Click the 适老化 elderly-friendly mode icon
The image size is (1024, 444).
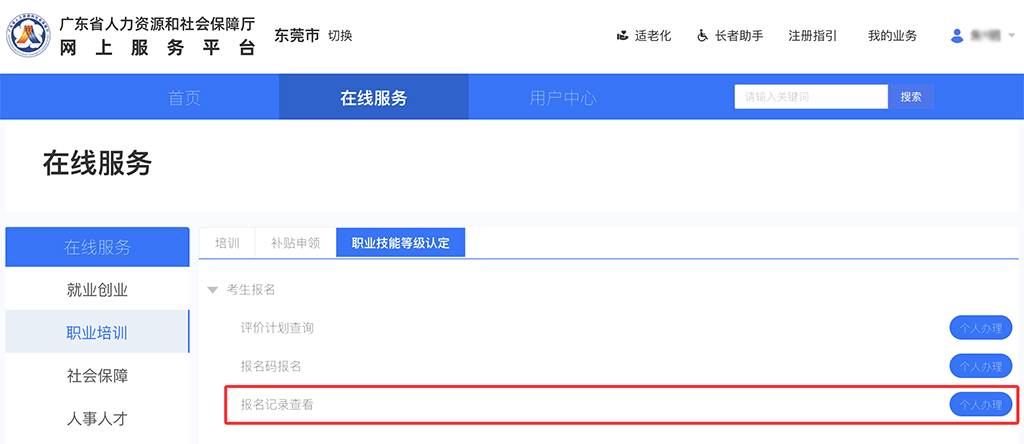tap(623, 36)
